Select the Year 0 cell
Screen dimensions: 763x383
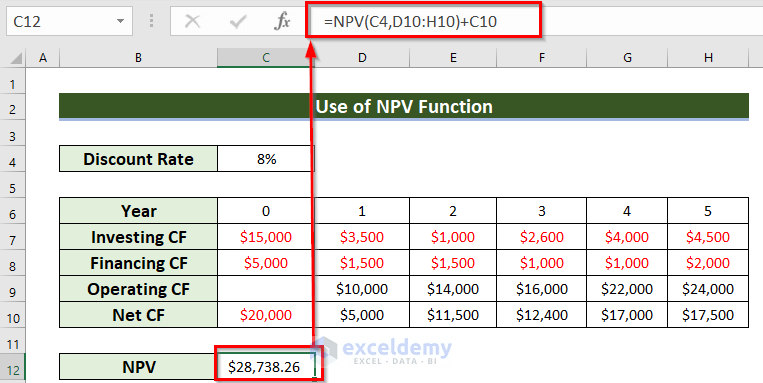pyautogui.click(x=266, y=211)
